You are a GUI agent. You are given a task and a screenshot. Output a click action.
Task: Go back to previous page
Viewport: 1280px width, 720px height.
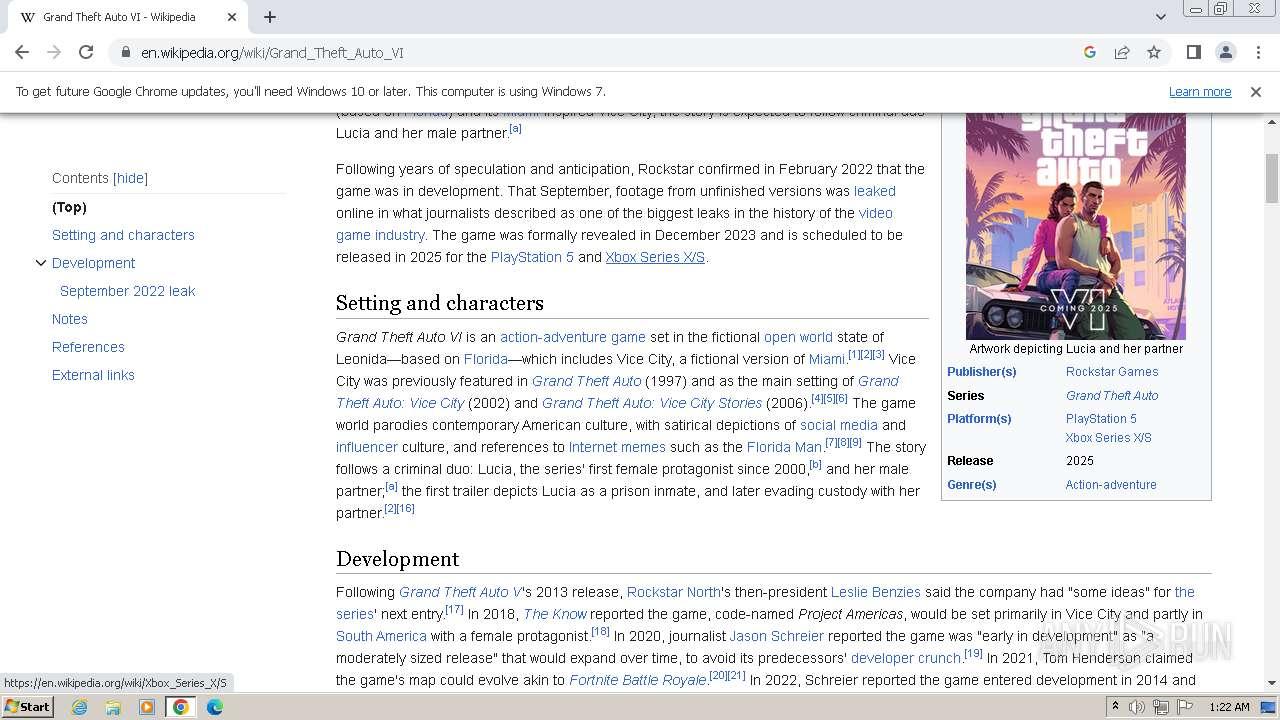(x=22, y=52)
